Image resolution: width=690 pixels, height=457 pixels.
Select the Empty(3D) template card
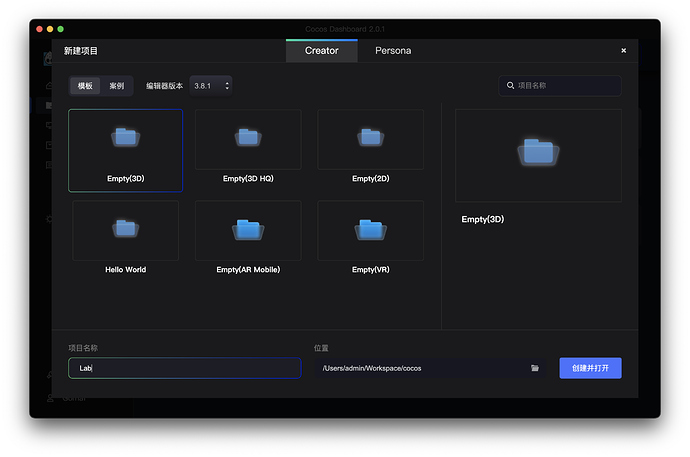click(125, 150)
